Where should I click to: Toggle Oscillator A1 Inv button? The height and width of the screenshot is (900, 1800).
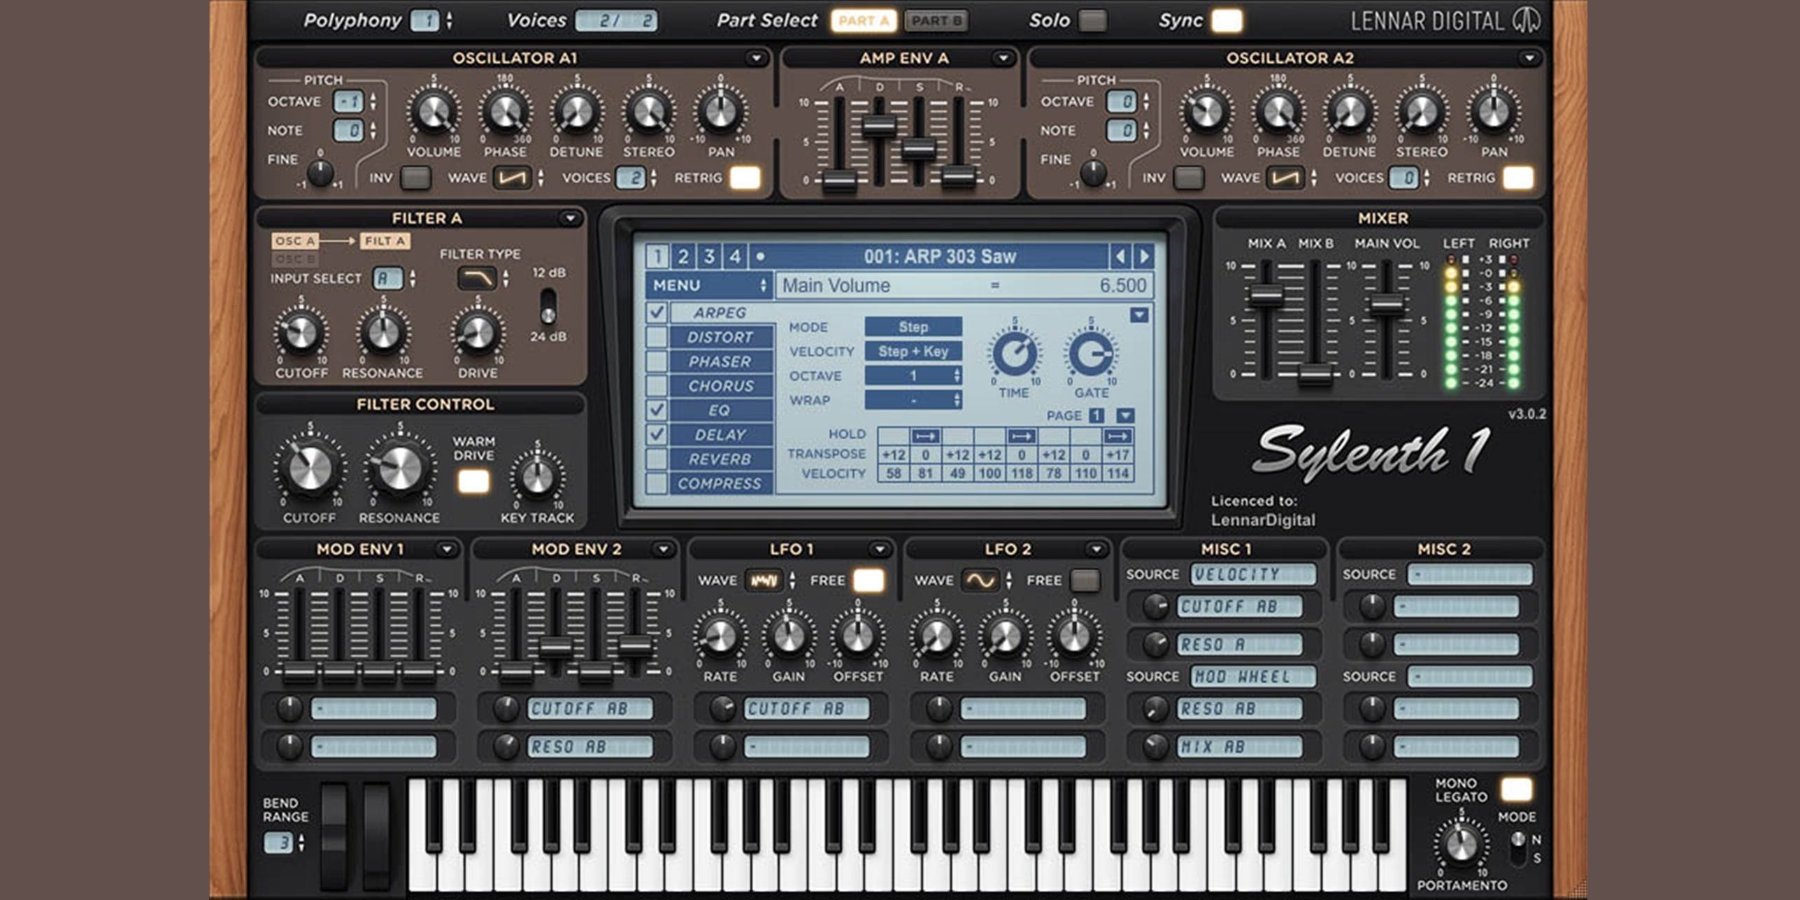click(415, 178)
